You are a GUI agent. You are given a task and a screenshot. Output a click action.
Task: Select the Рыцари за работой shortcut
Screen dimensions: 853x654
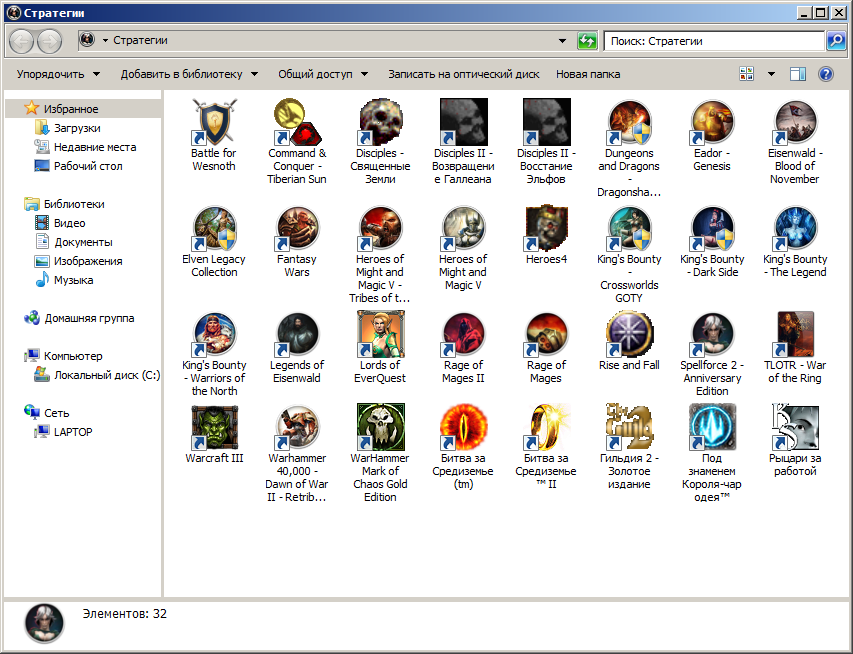(795, 441)
